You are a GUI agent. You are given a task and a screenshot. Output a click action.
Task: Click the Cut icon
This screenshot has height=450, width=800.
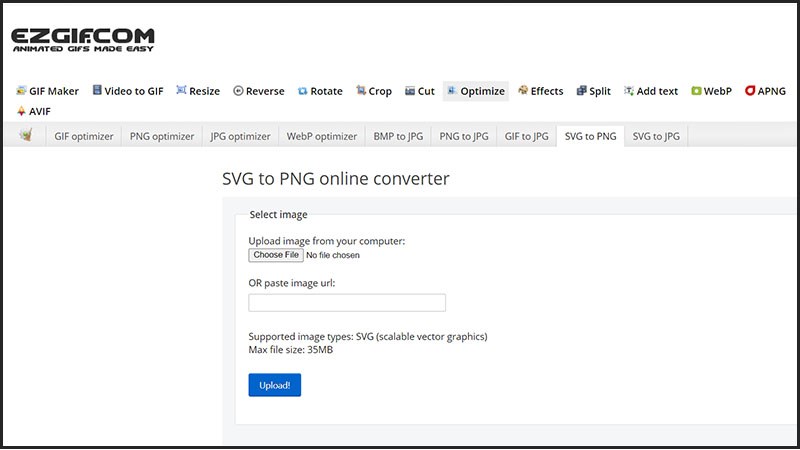410,91
